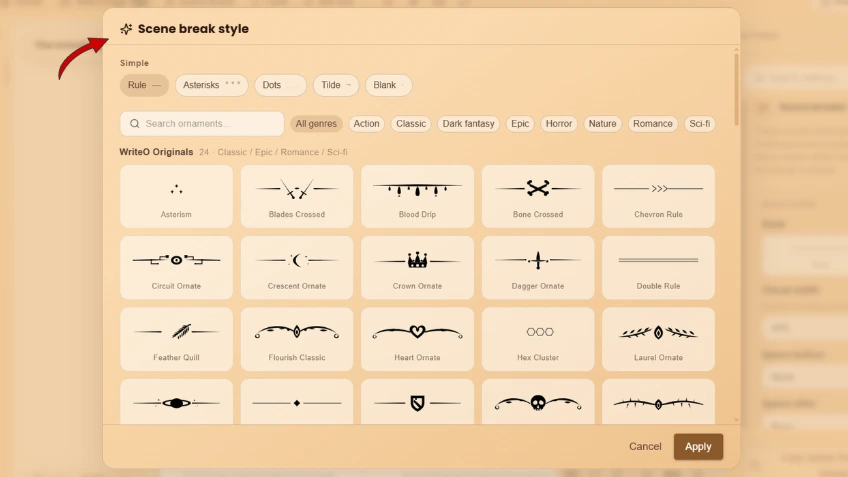Filter ornaments by Romance genre
848x477 pixels.
(653, 124)
